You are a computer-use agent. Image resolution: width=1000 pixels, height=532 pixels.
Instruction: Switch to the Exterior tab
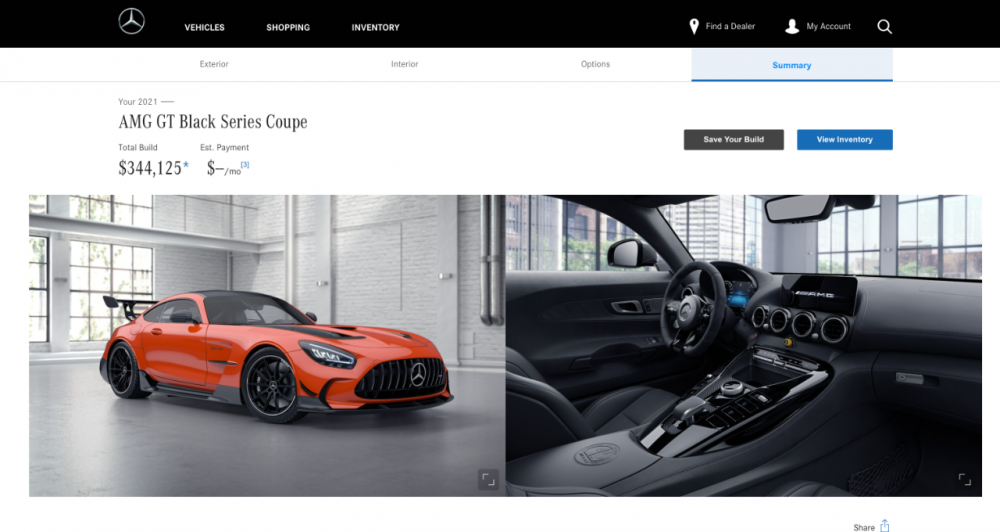pos(214,64)
